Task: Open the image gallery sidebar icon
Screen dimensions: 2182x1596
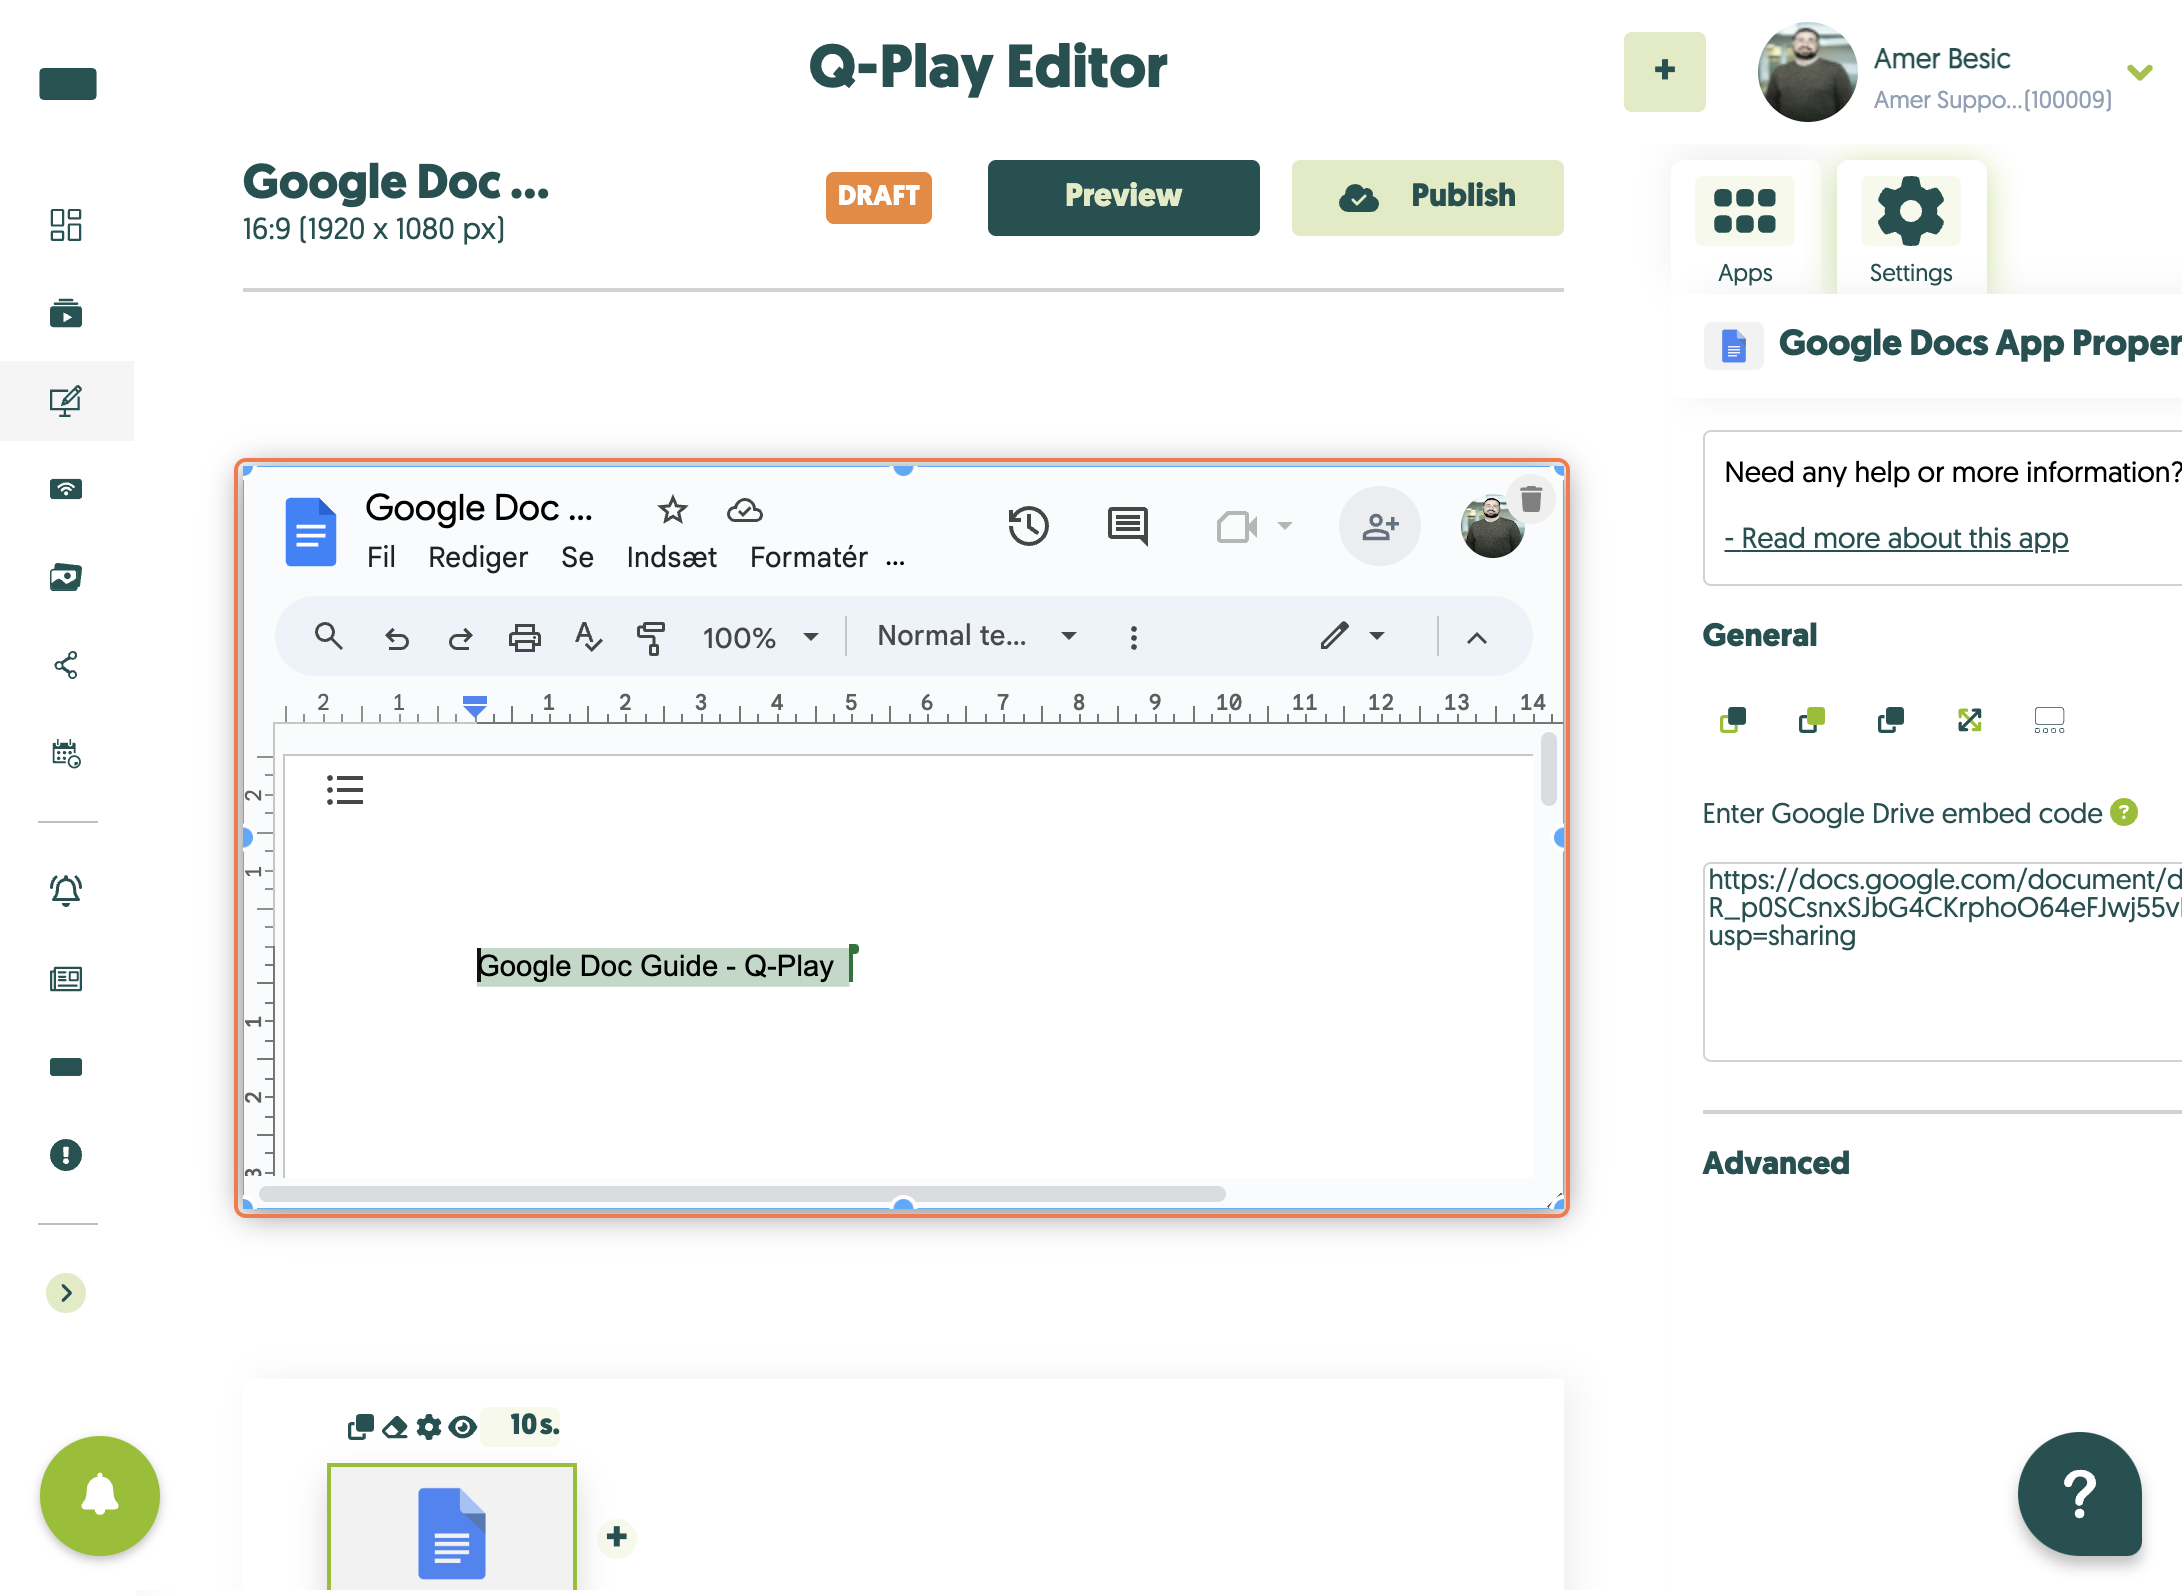Action: [66, 577]
